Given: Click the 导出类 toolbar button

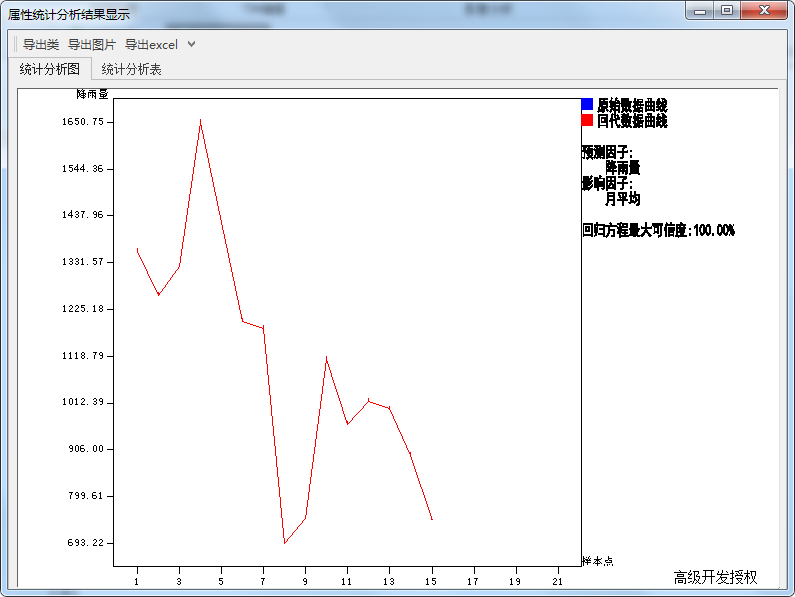Looking at the screenshot, I should (41, 44).
